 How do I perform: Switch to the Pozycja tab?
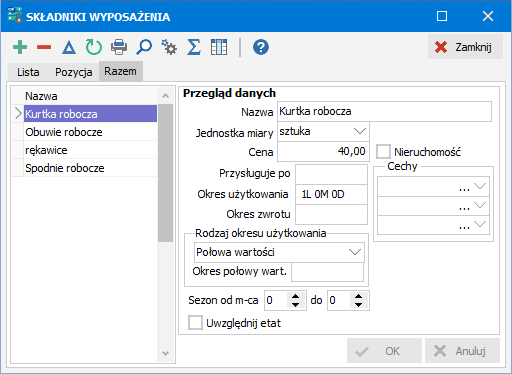pos(74,72)
